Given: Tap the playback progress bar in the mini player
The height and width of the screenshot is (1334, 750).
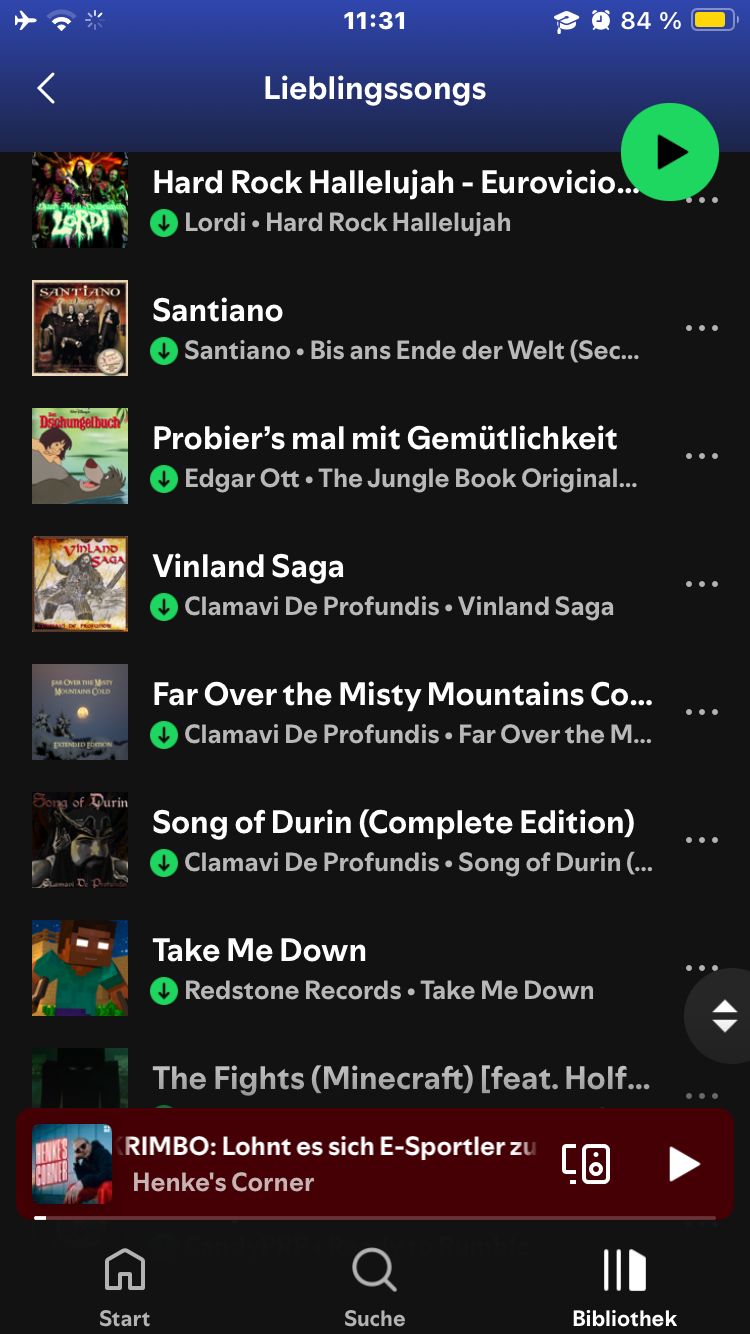Looking at the screenshot, I should pyautogui.click(x=375, y=1217).
